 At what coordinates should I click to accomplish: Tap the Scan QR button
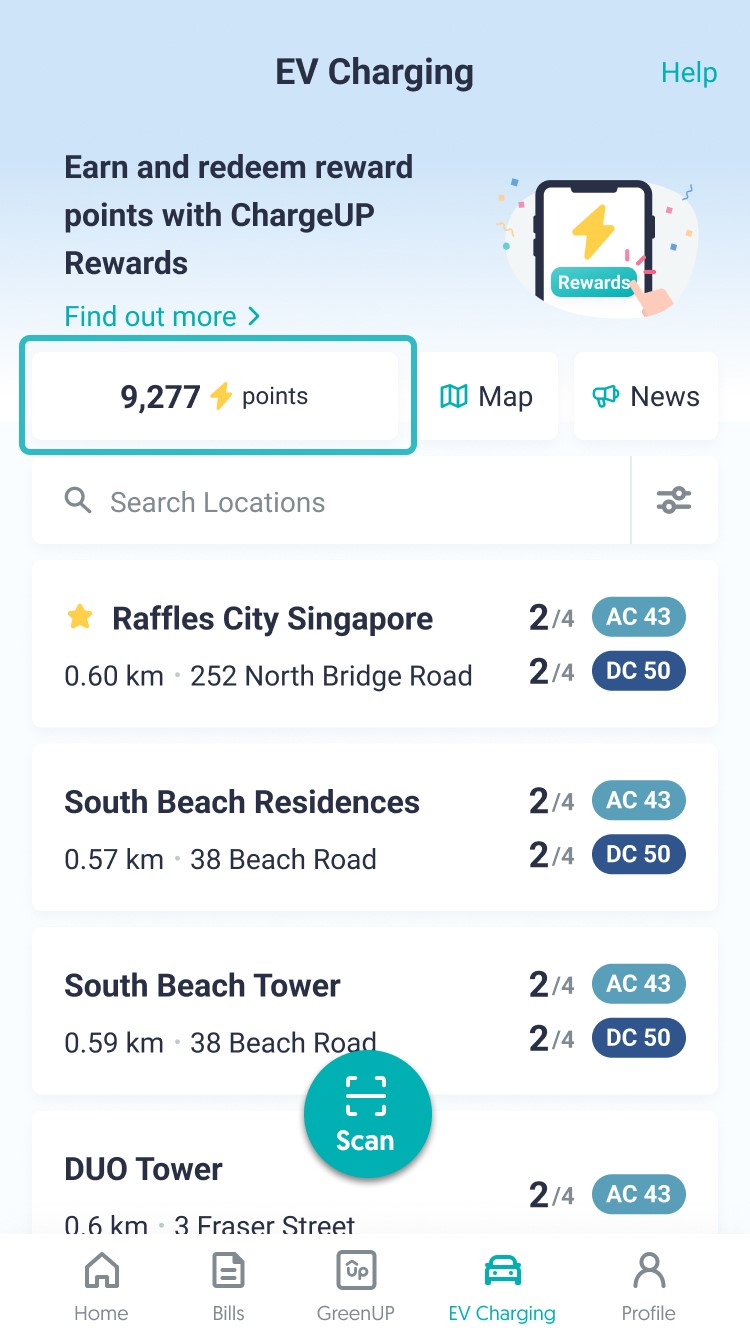[x=367, y=1116]
